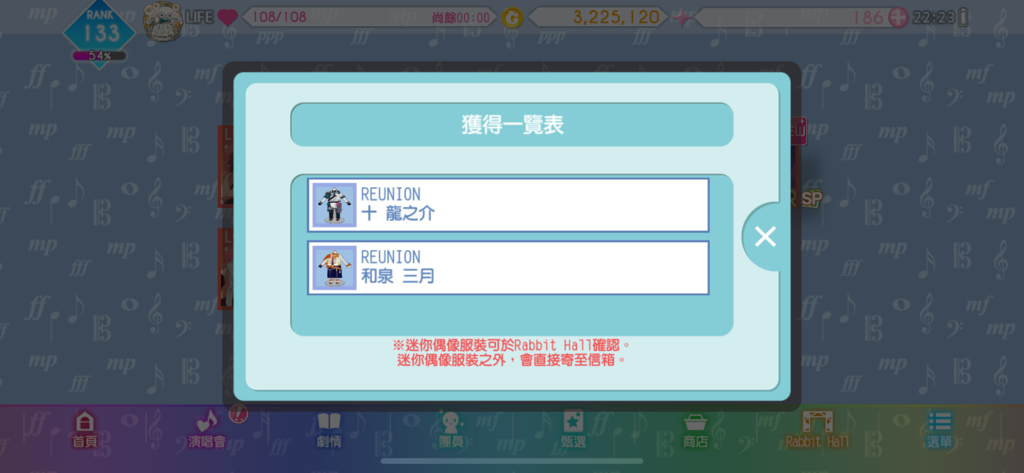1024x473 pixels.
Task: Tap the red plus to add stellar stones
Action: (899, 18)
